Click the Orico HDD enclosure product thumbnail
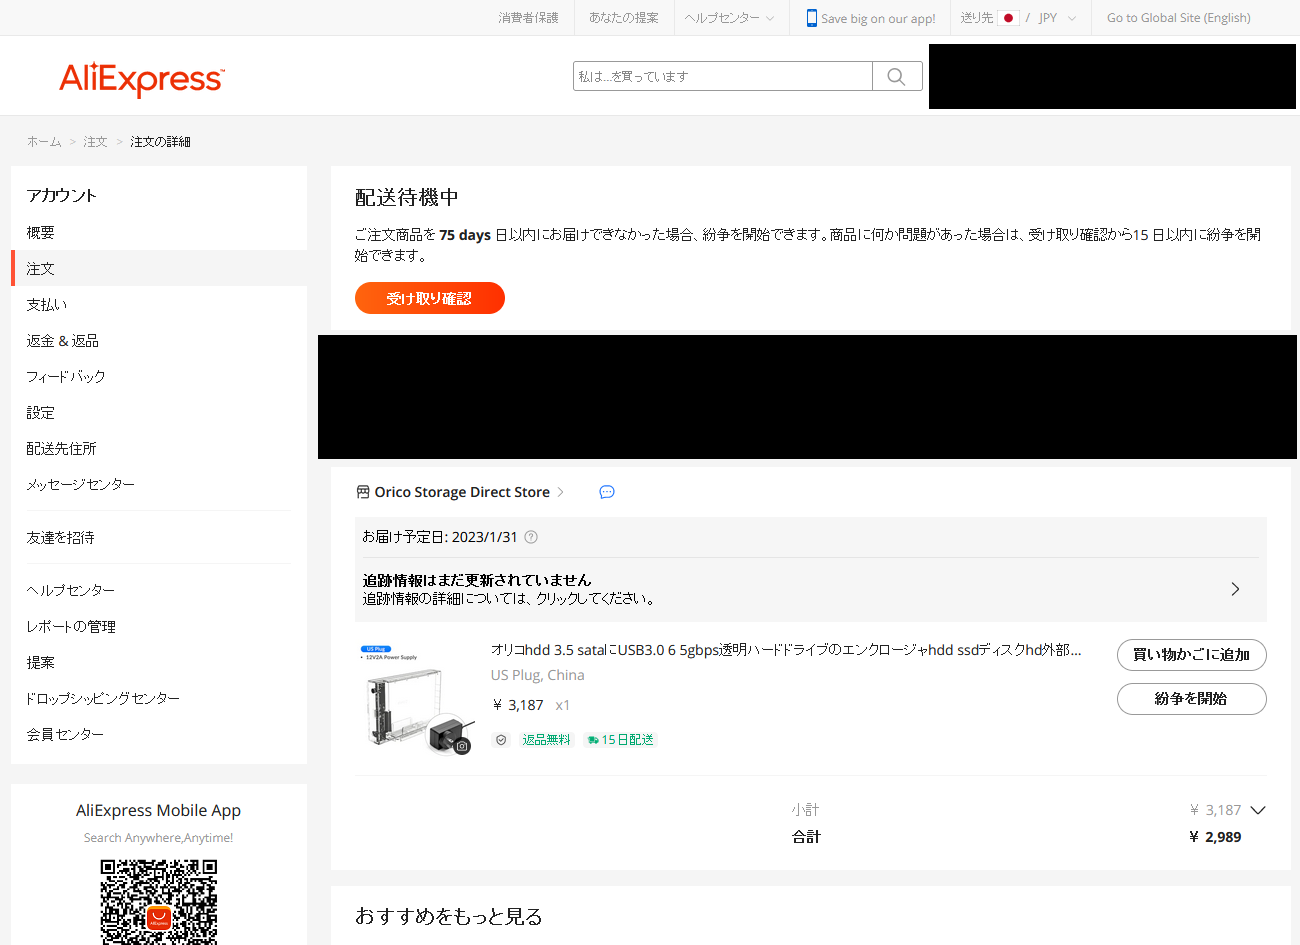 417,699
